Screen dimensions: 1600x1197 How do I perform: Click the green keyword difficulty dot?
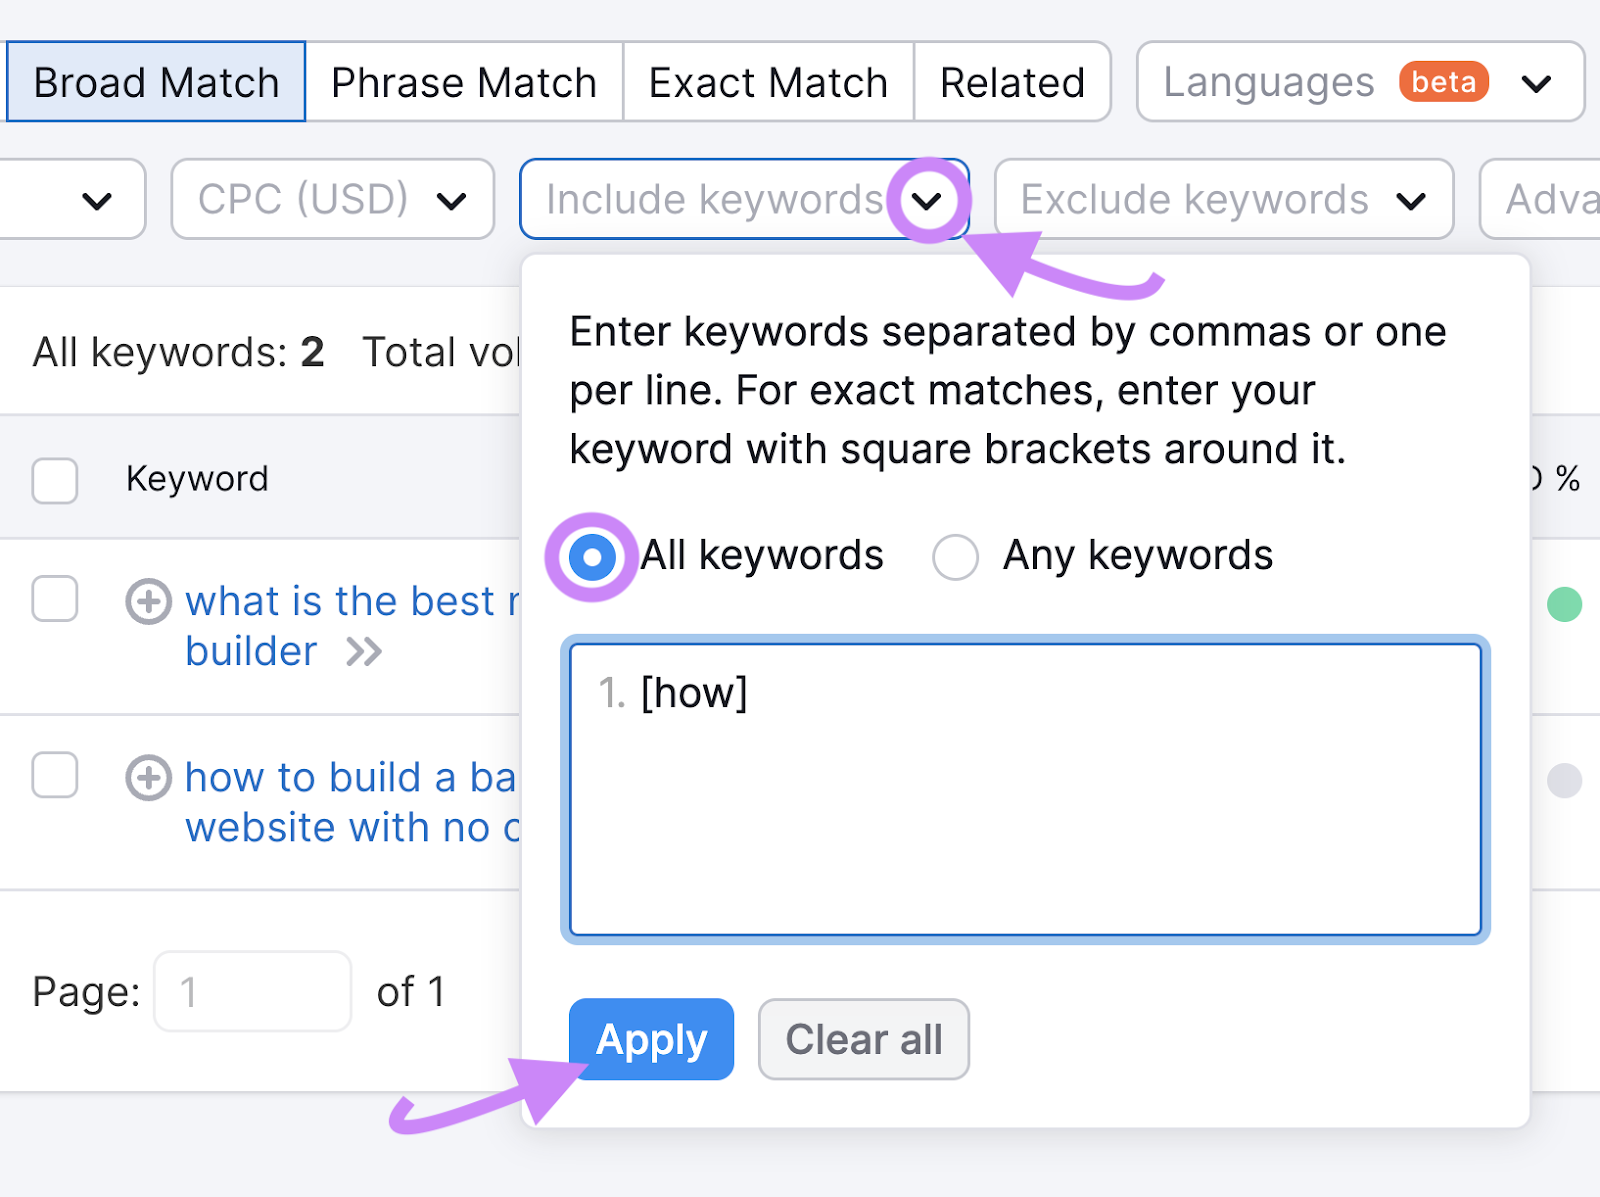pos(1565,601)
